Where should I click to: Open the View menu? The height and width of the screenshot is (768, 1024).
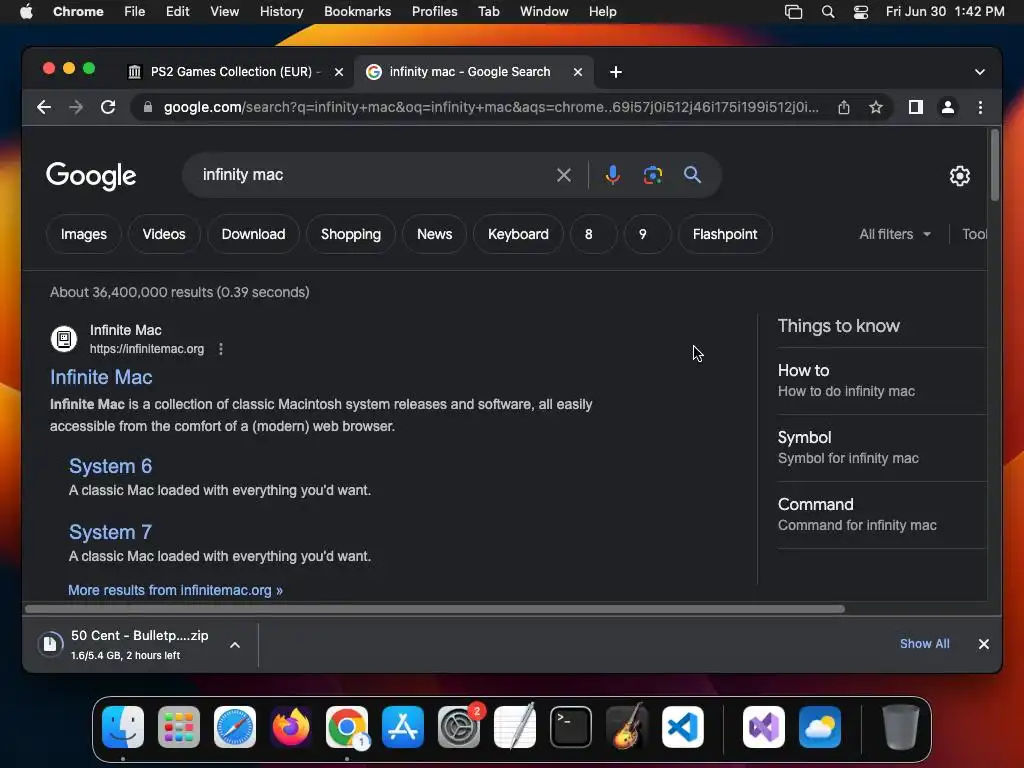[x=225, y=12]
